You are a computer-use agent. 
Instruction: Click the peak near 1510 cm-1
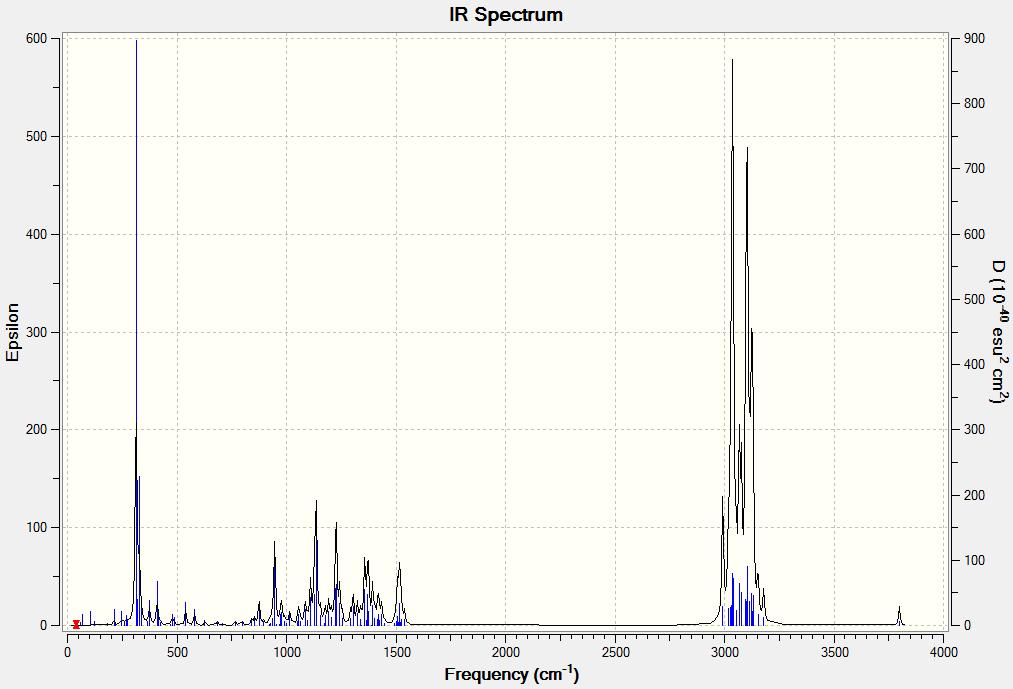pos(399,593)
